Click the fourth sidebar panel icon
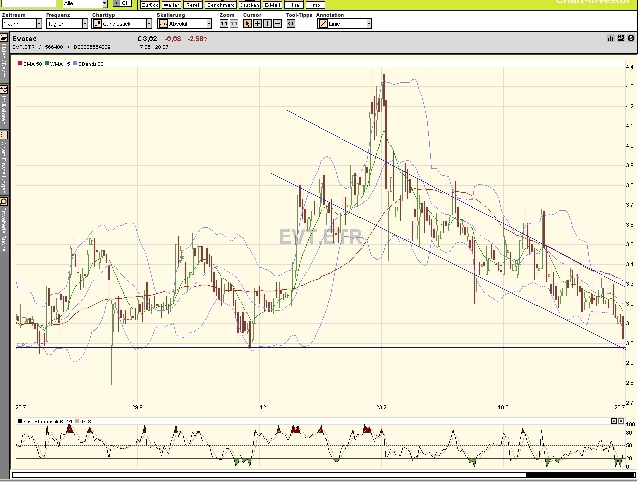Image resolution: width=640 pixels, height=482 pixels. point(4,202)
